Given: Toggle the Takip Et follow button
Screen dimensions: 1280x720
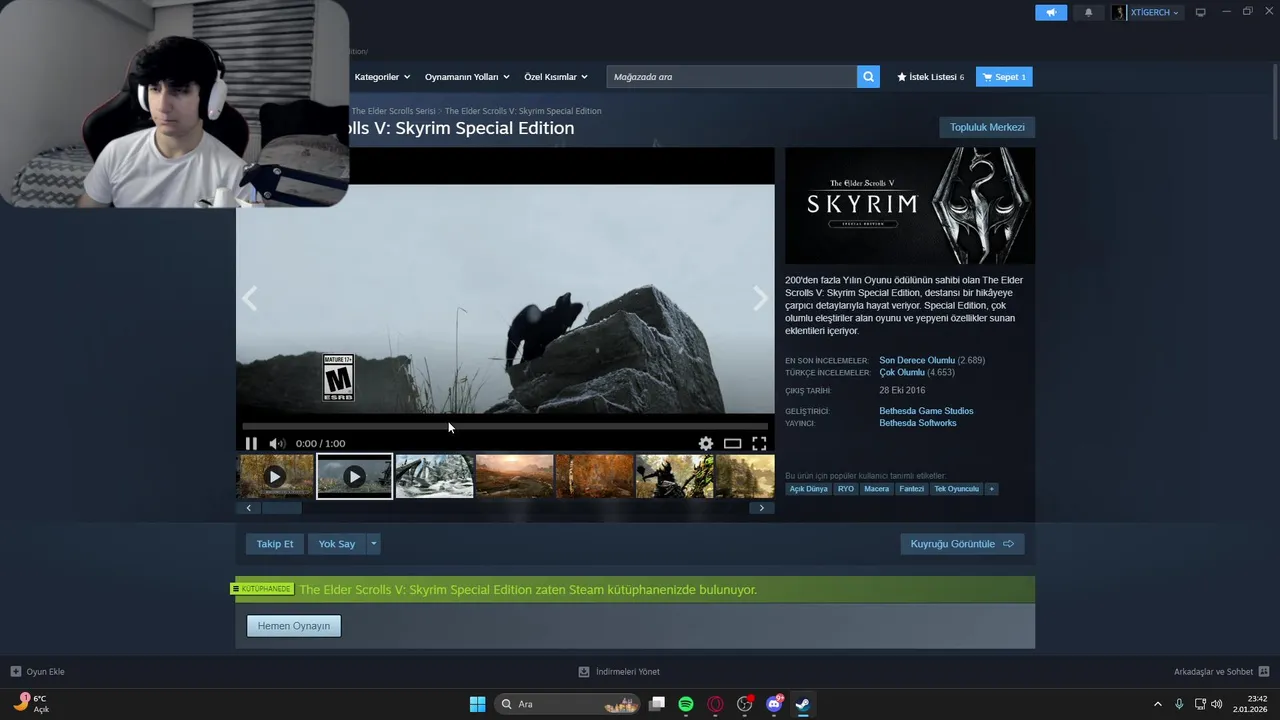Looking at the screenshot, I should 275,544.
